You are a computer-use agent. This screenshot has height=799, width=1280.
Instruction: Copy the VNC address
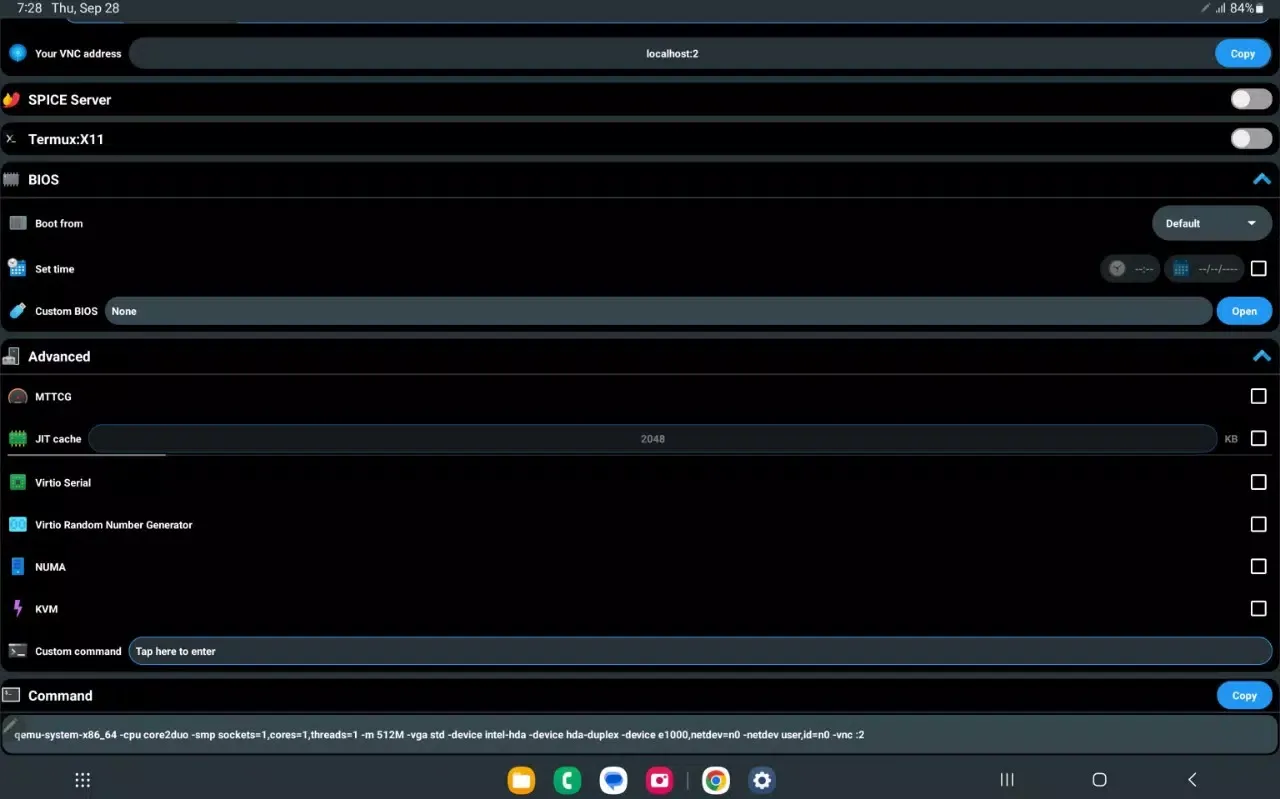tap(1243, 54)
